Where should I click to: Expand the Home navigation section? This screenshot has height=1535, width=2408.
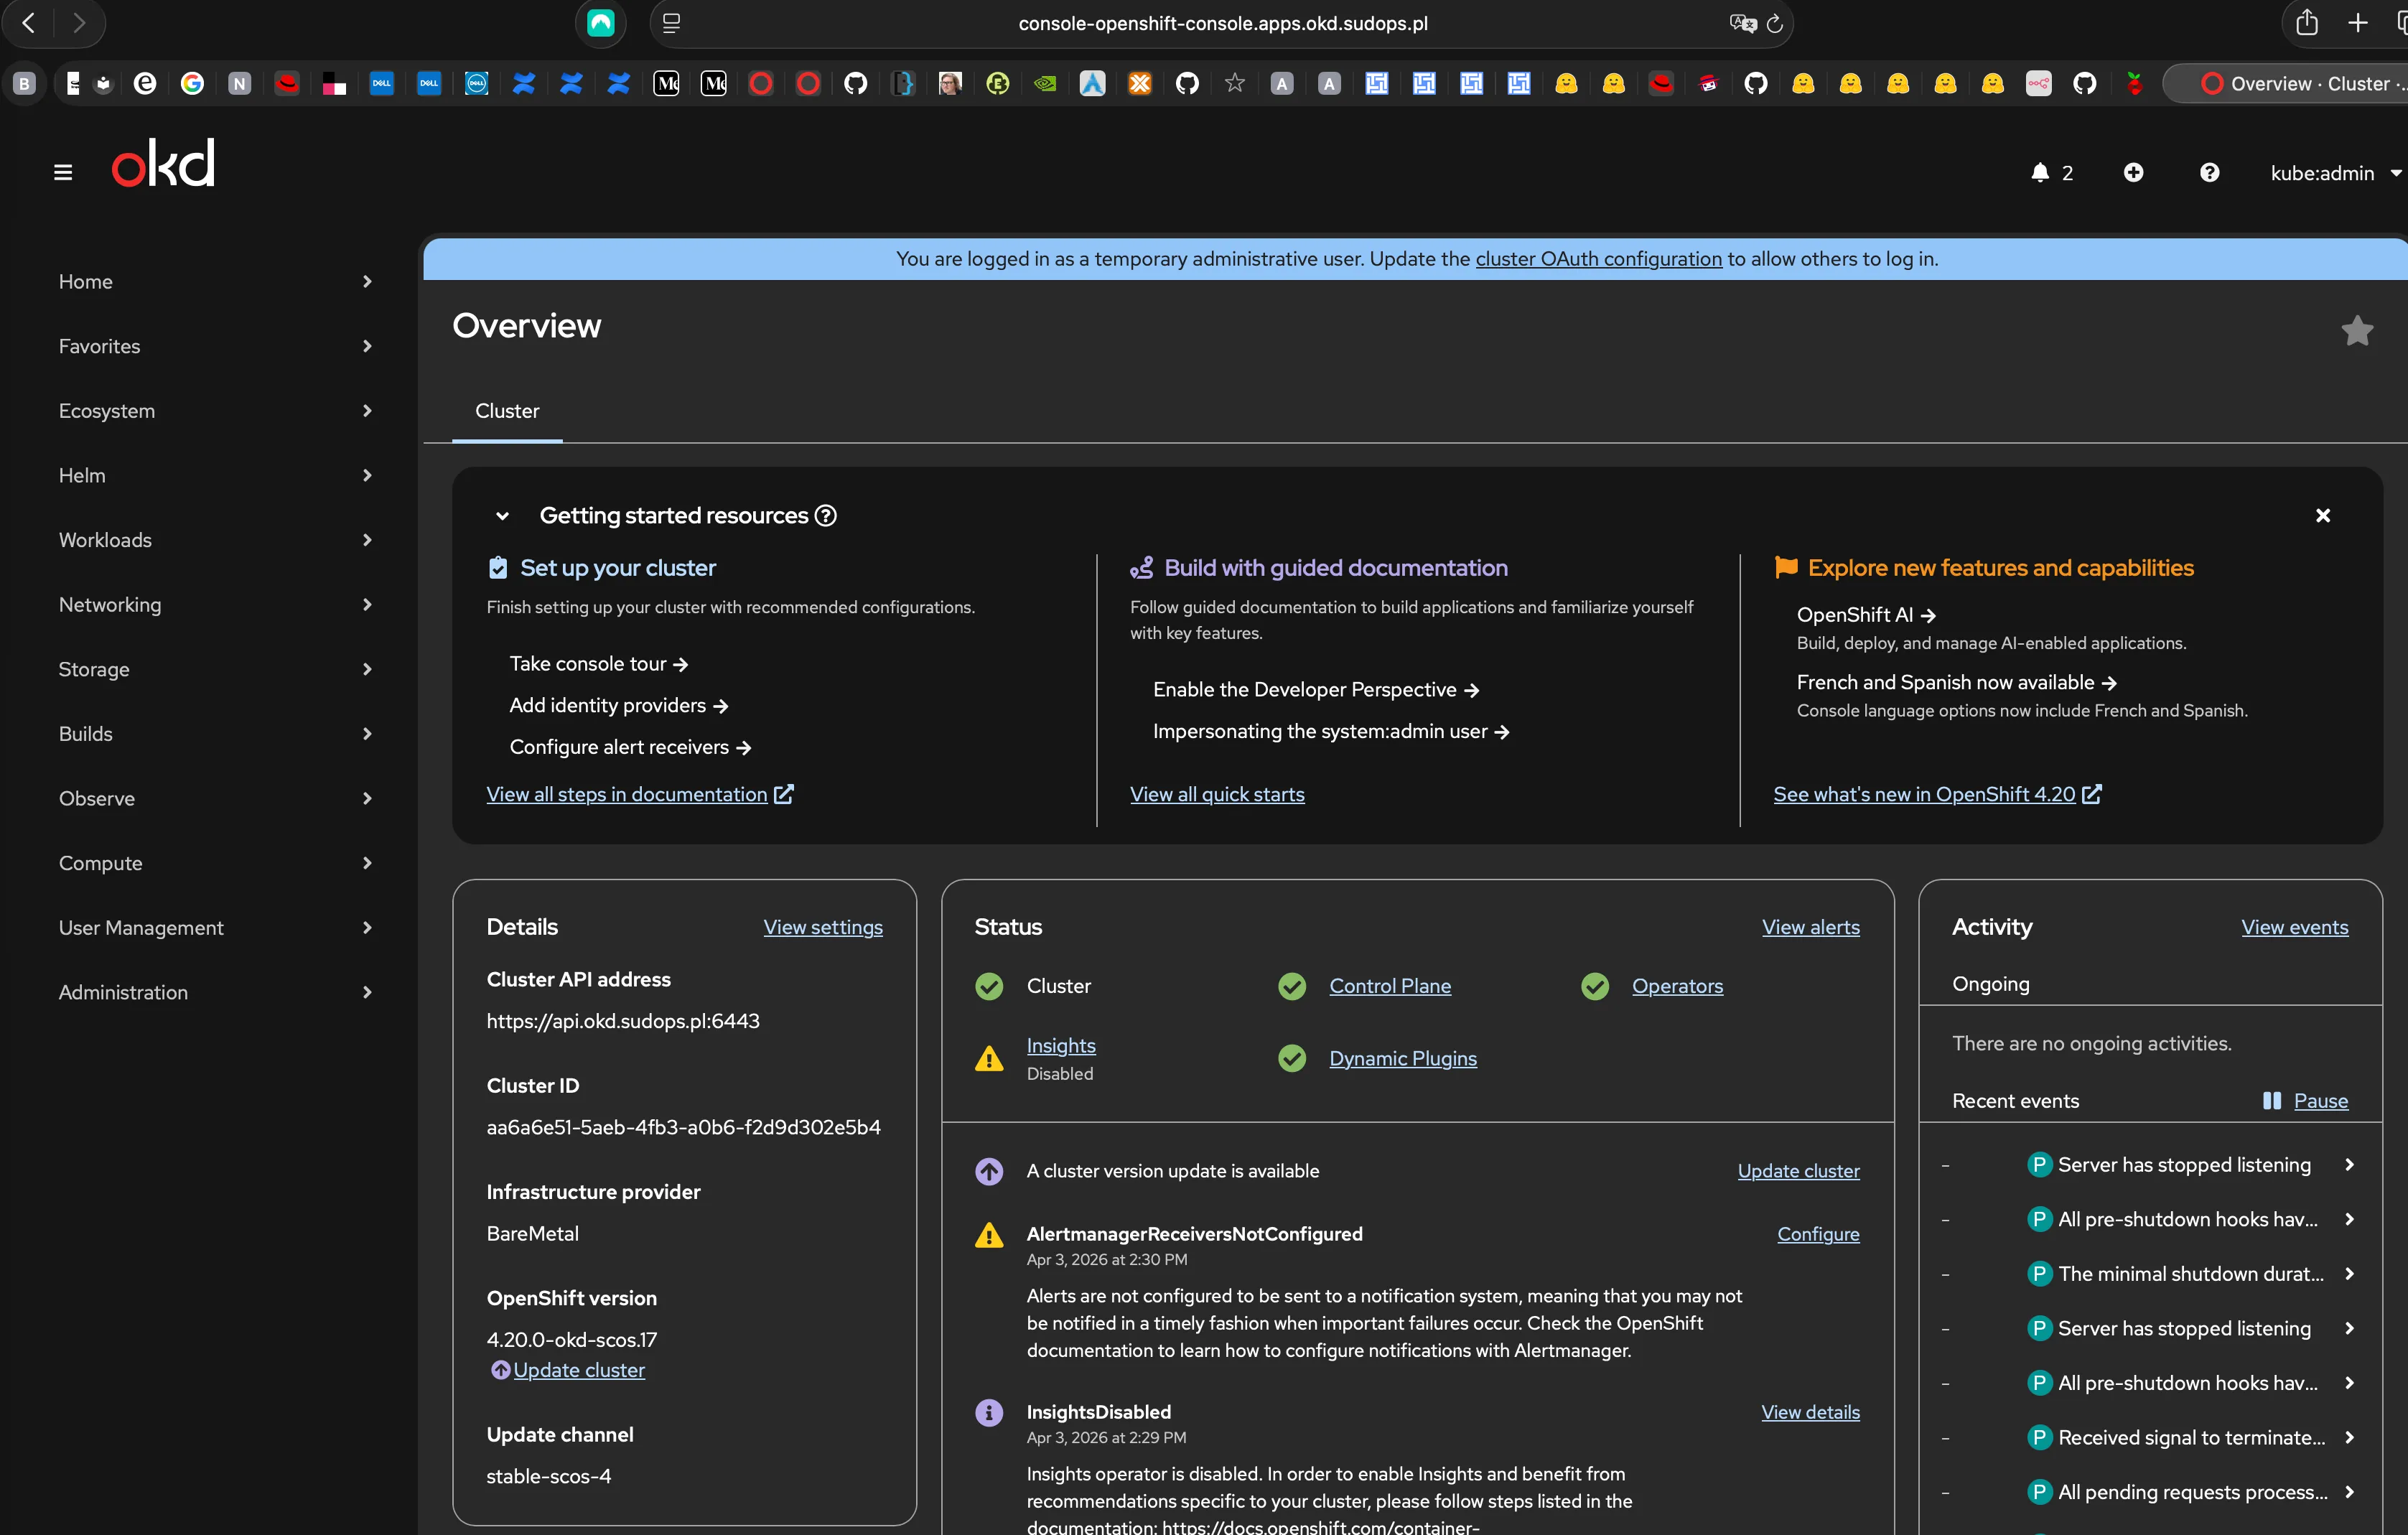[x=215, y=282]
